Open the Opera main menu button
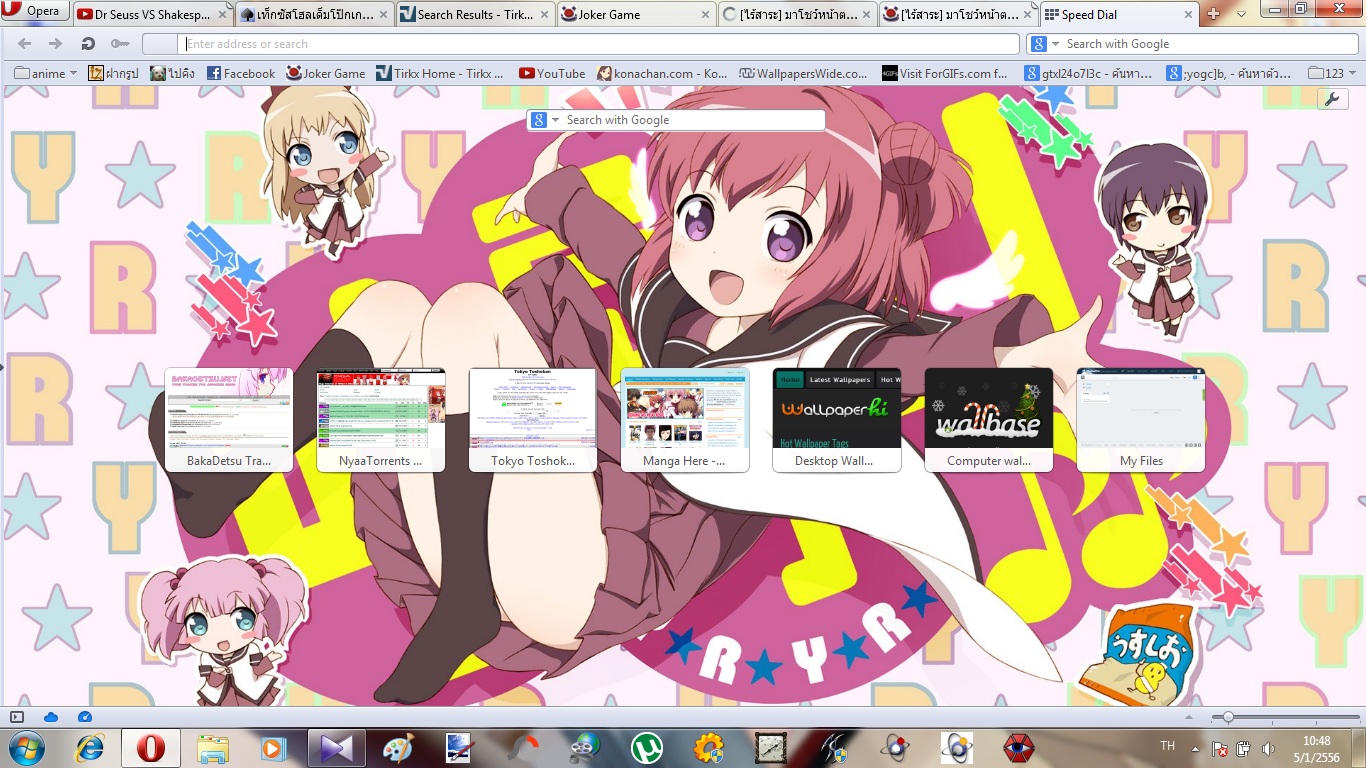The width and height of the screenshot is (1366, 768). (35, 12)
